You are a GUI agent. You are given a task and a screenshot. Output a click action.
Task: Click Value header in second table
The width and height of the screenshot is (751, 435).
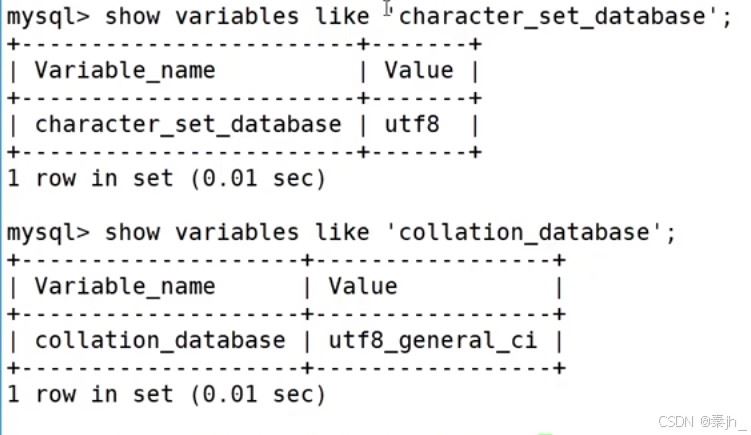363,286
